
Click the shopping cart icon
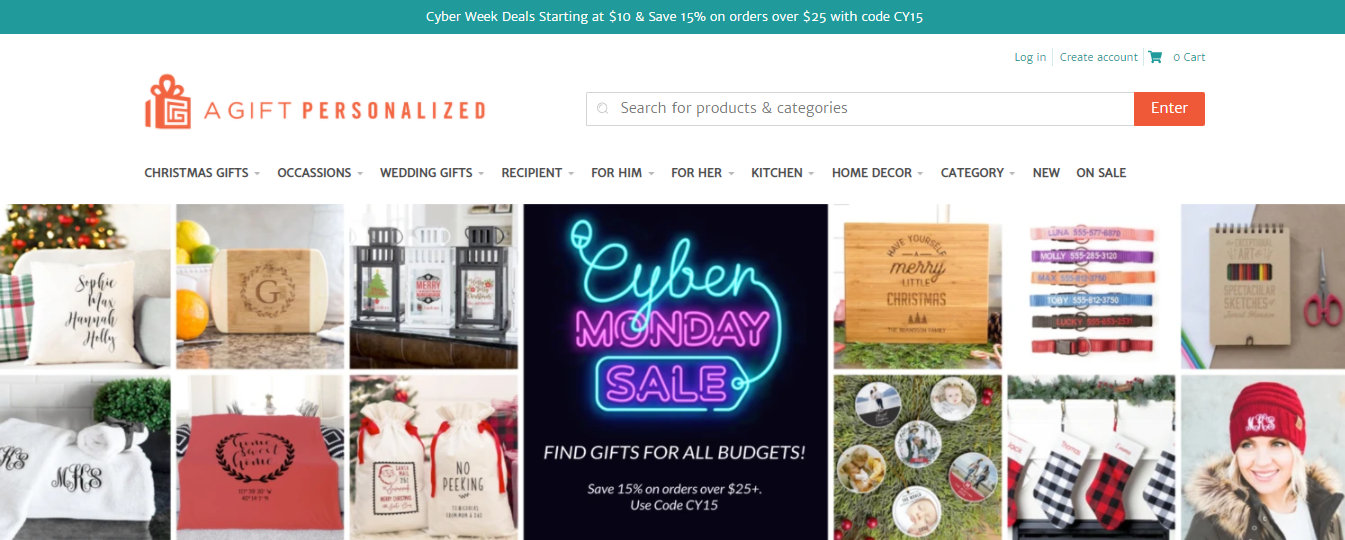(x=1155, y=57)
